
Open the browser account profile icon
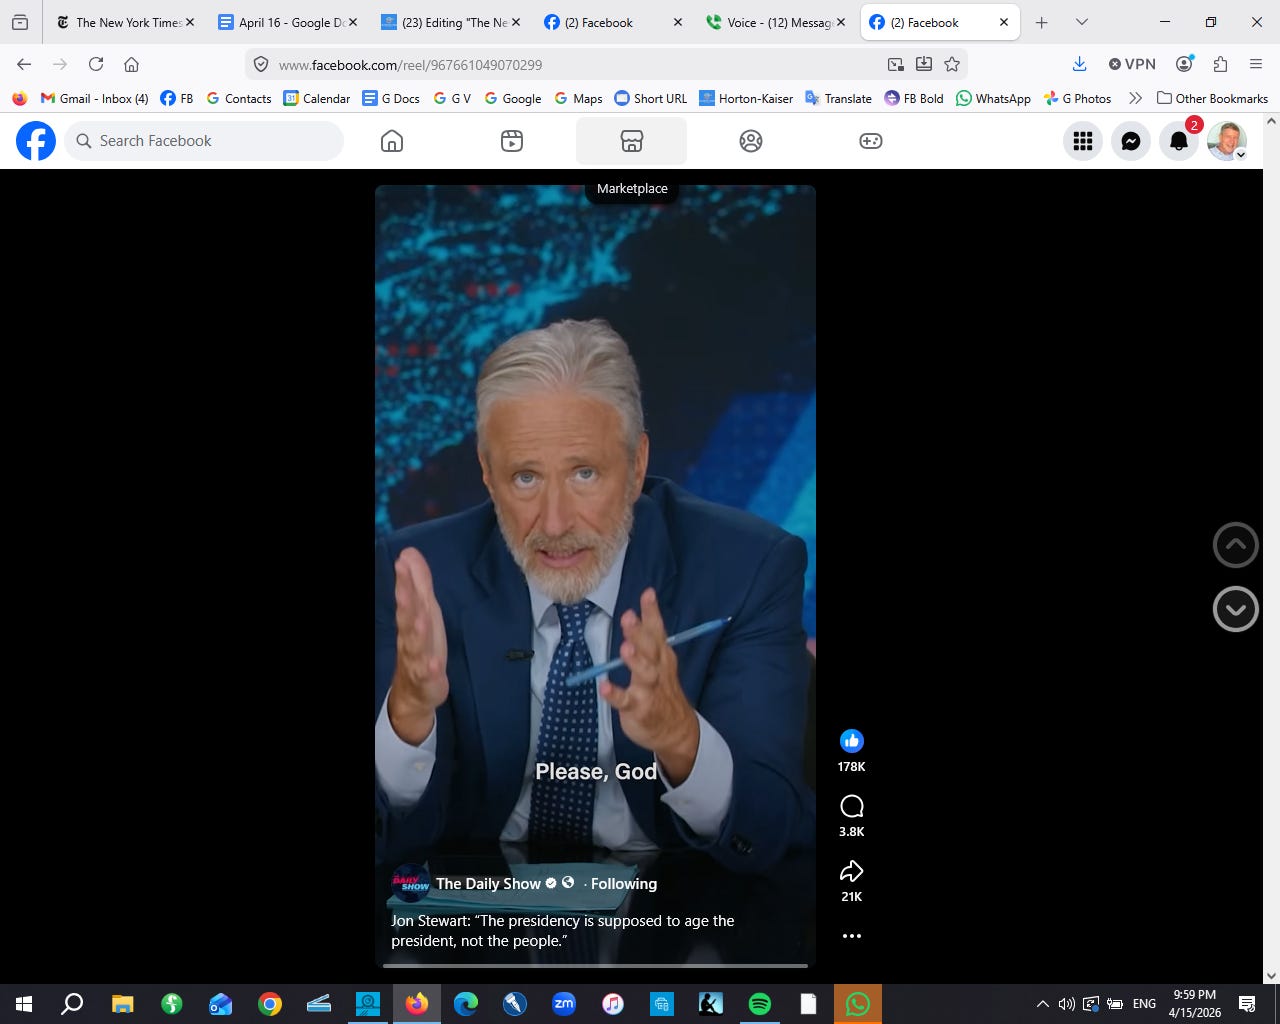point(1185,64)
